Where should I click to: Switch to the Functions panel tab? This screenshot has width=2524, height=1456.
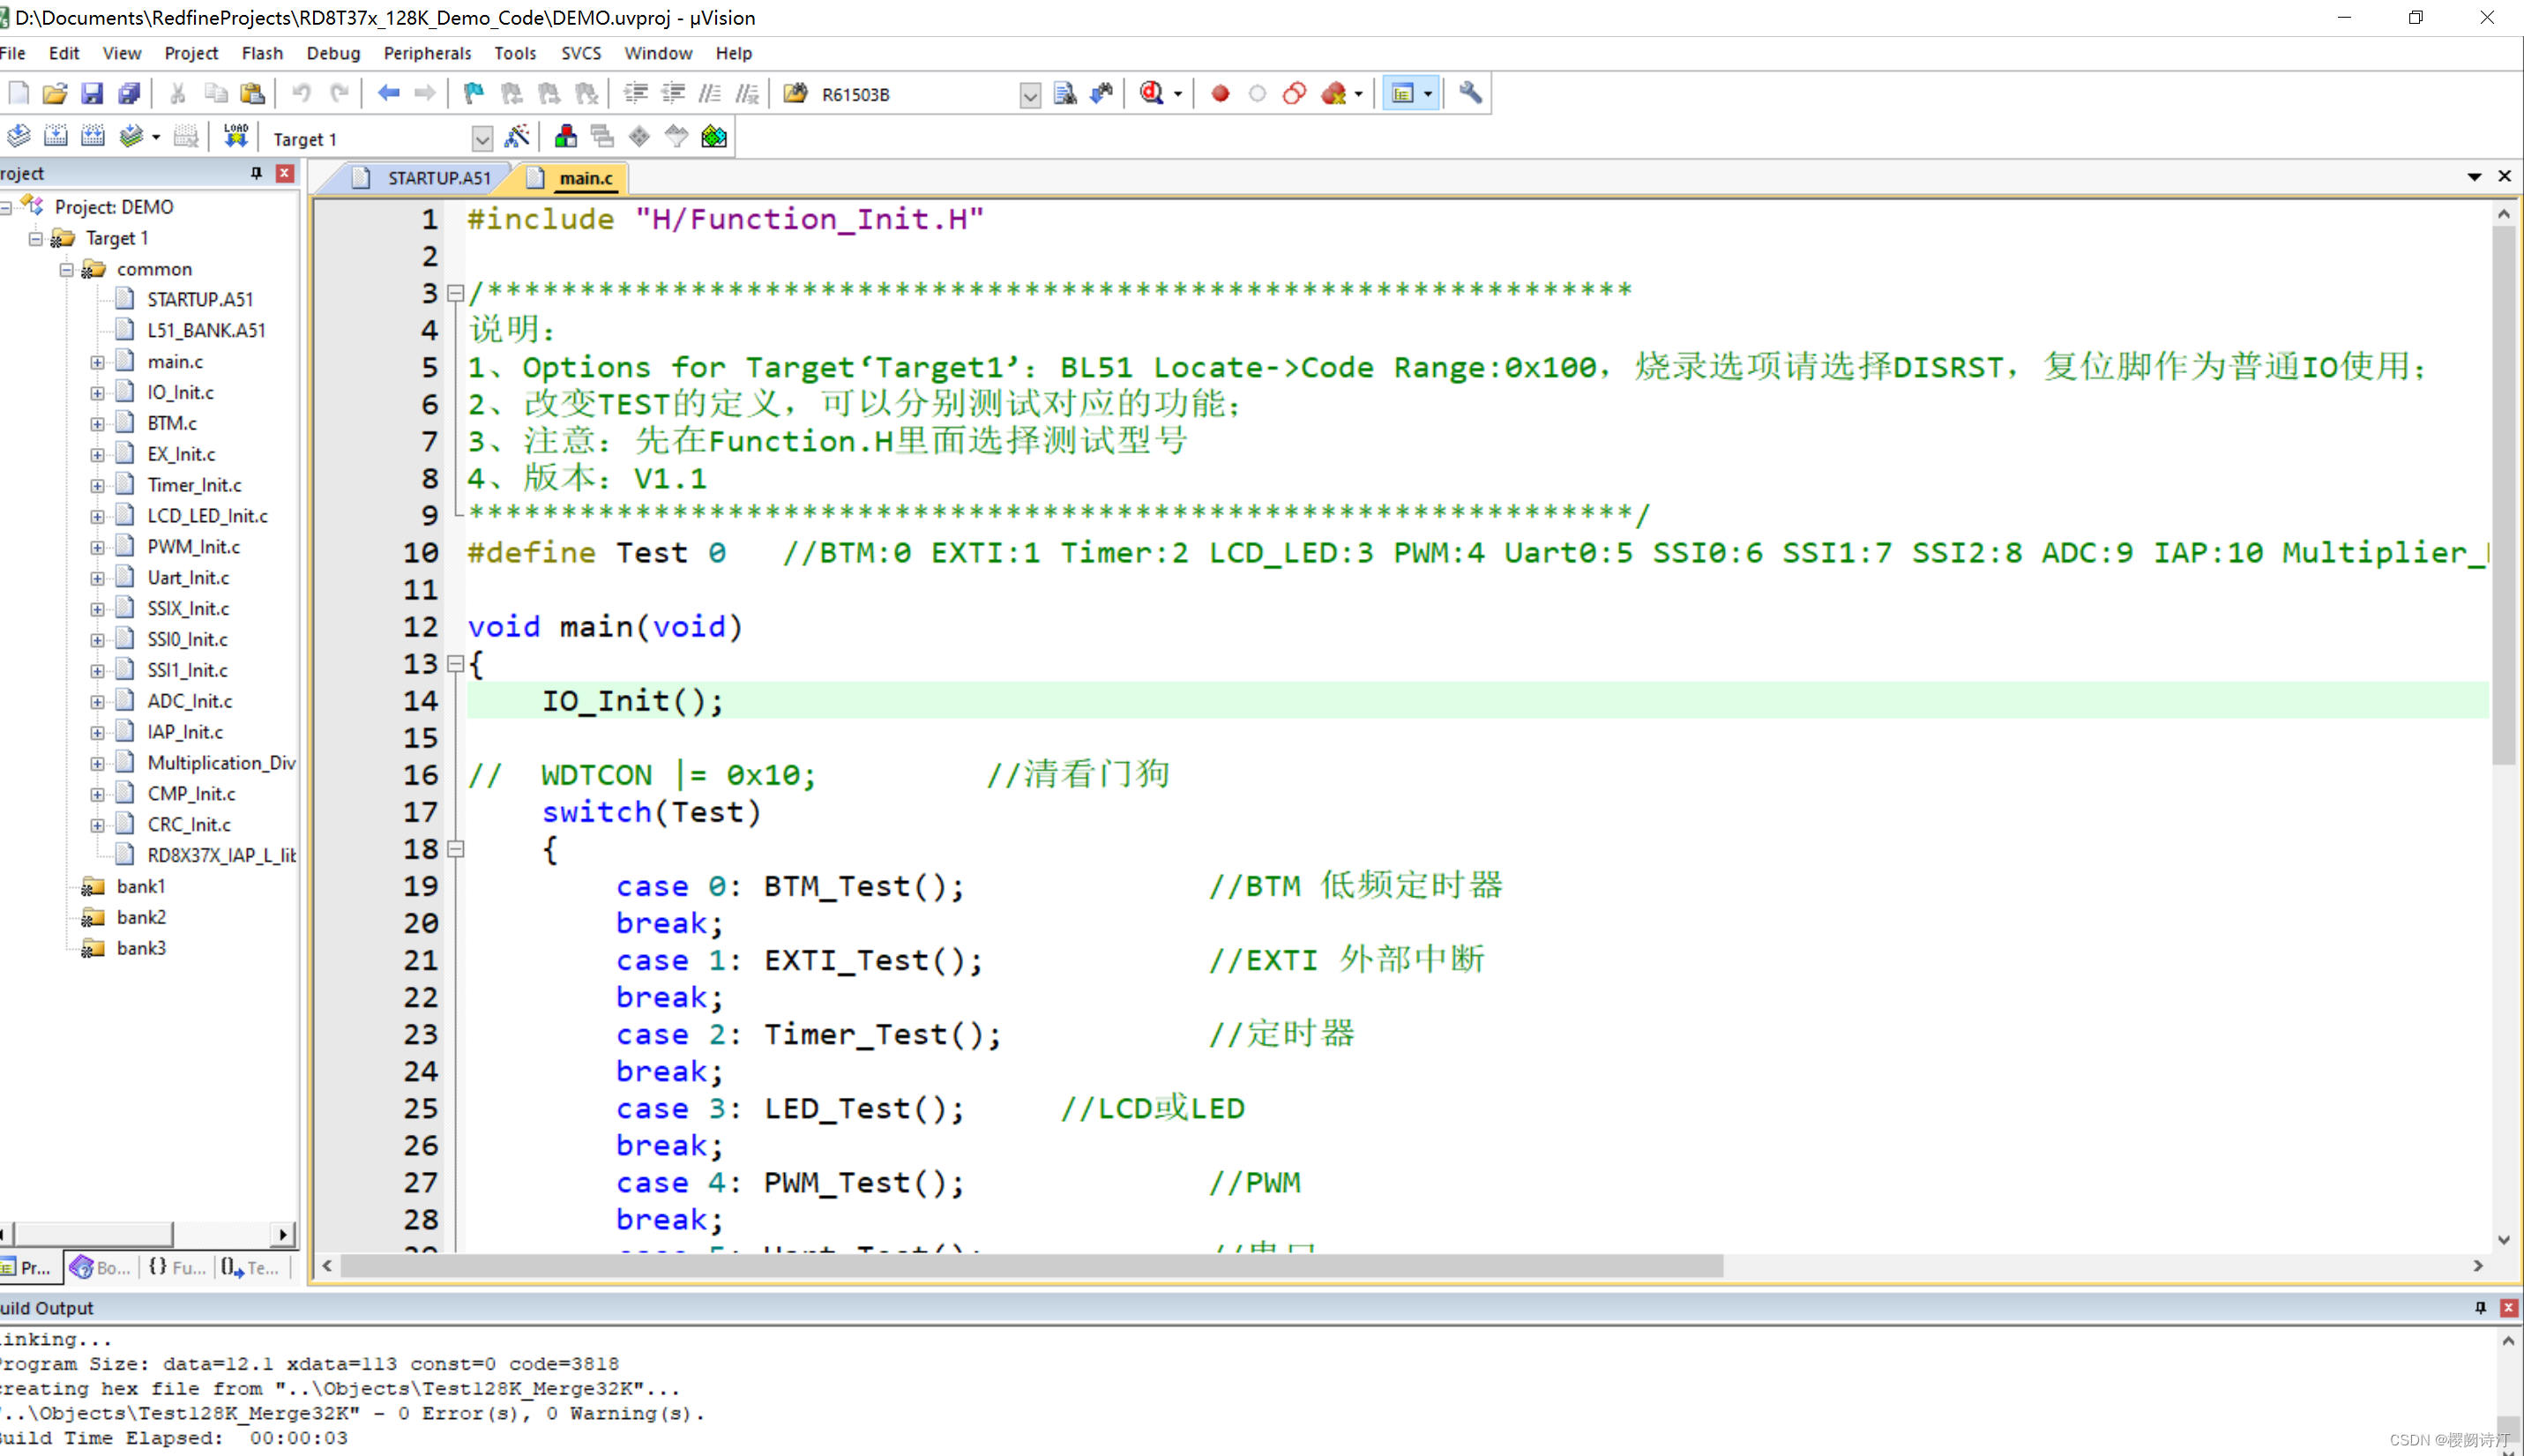click(177, 1267)
